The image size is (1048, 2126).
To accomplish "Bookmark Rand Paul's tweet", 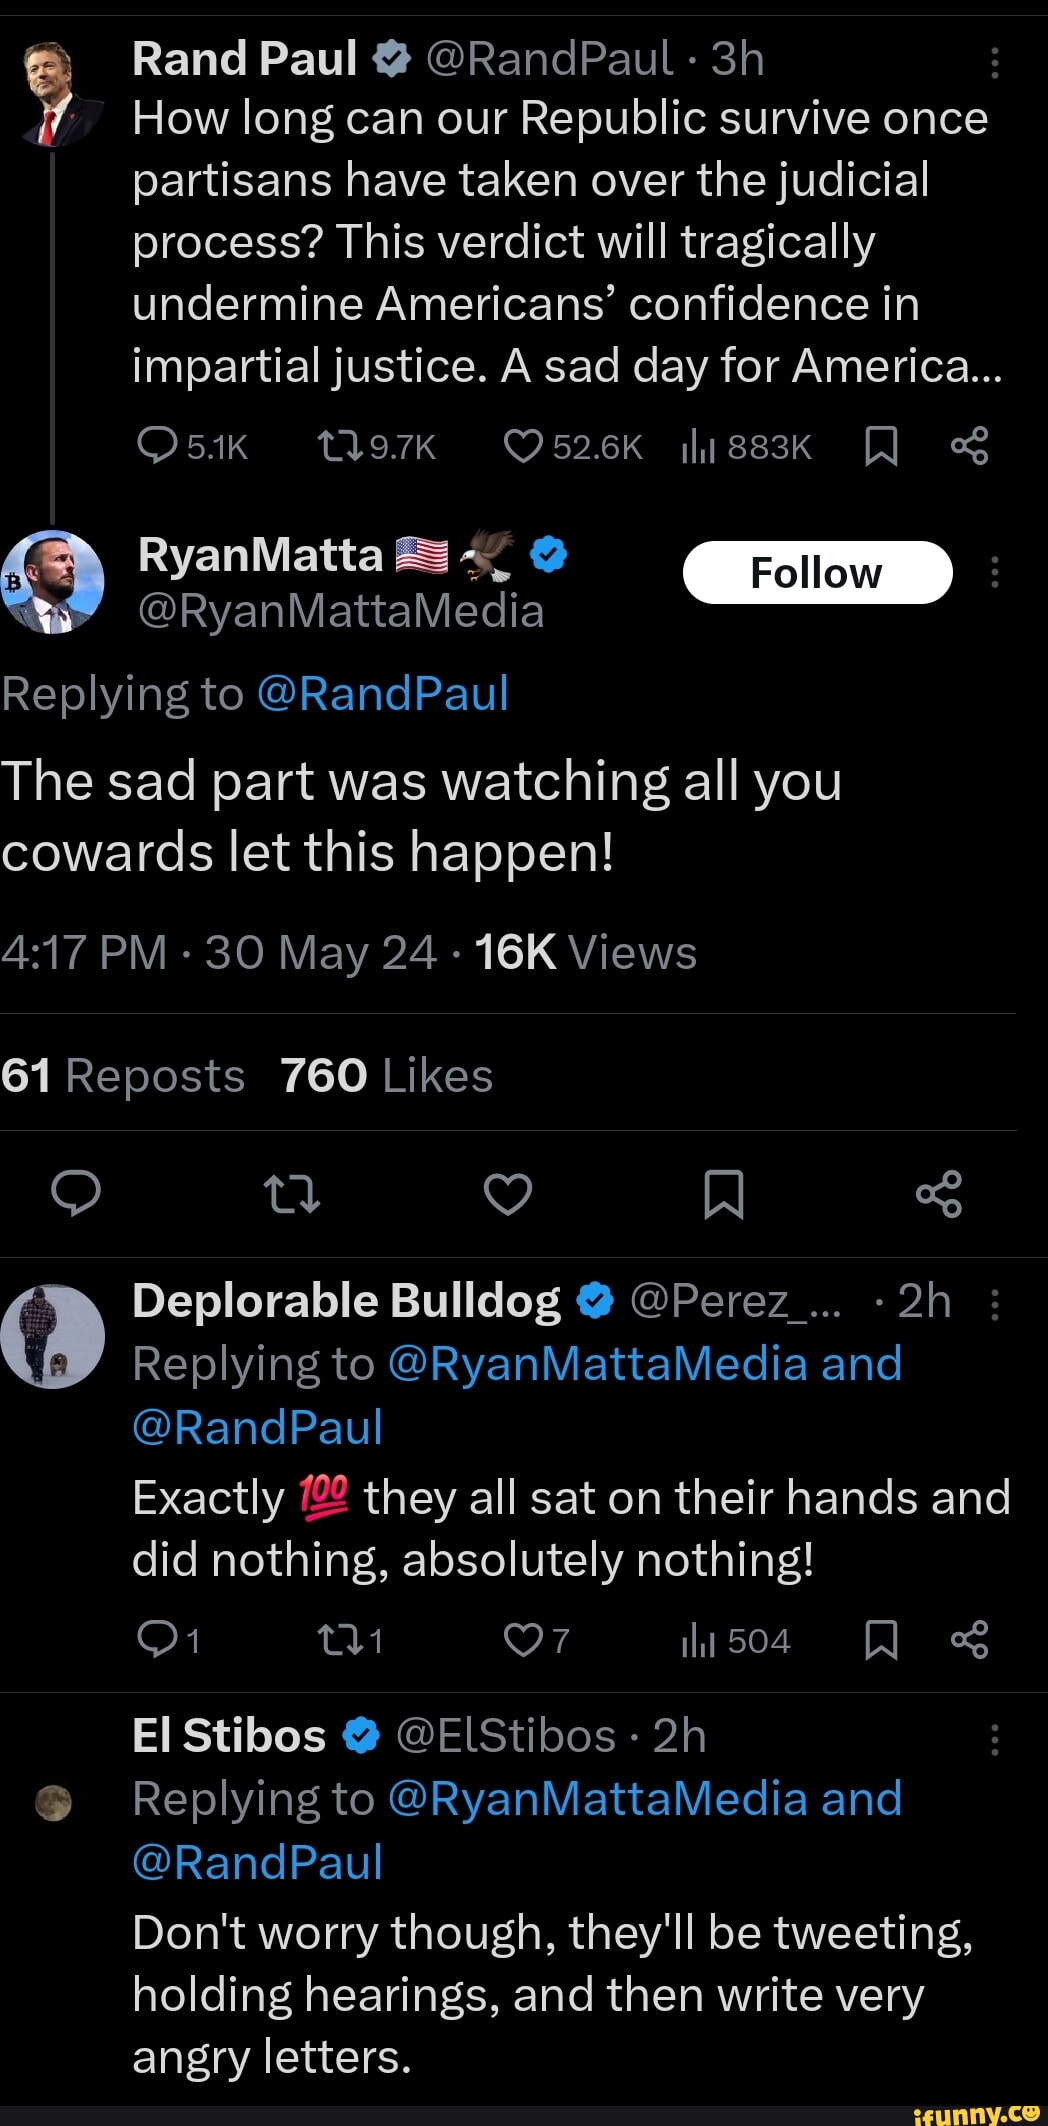I will tap(880, 447).
